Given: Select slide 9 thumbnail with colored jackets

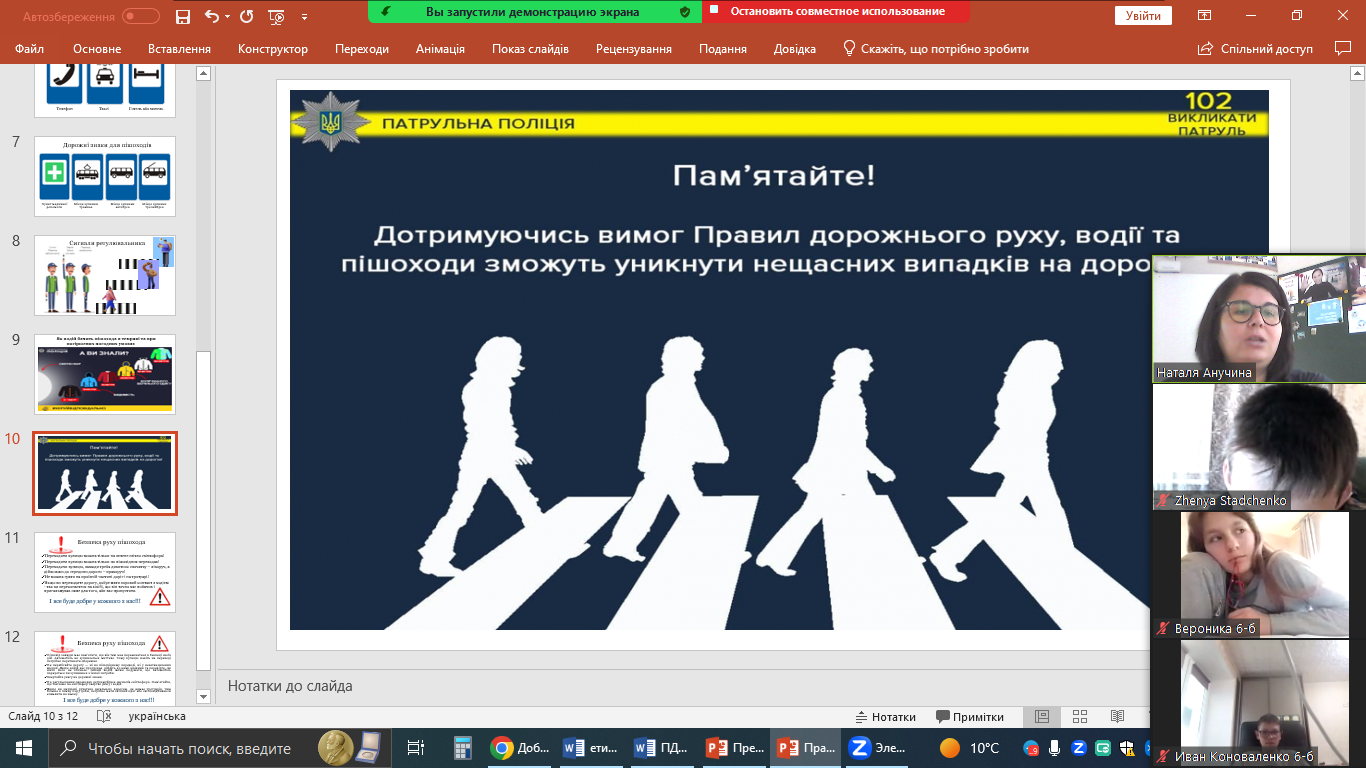Looking at the screenshot, I should [105, 374].
